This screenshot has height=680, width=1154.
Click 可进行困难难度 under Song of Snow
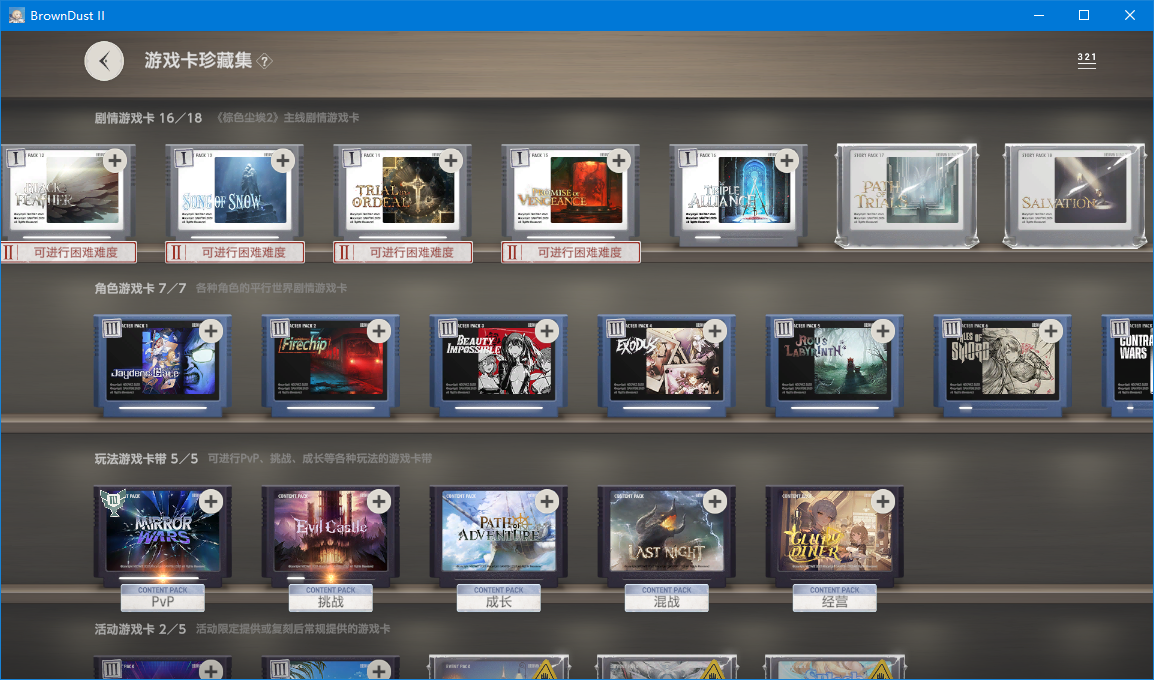click(x=235, y=252)
